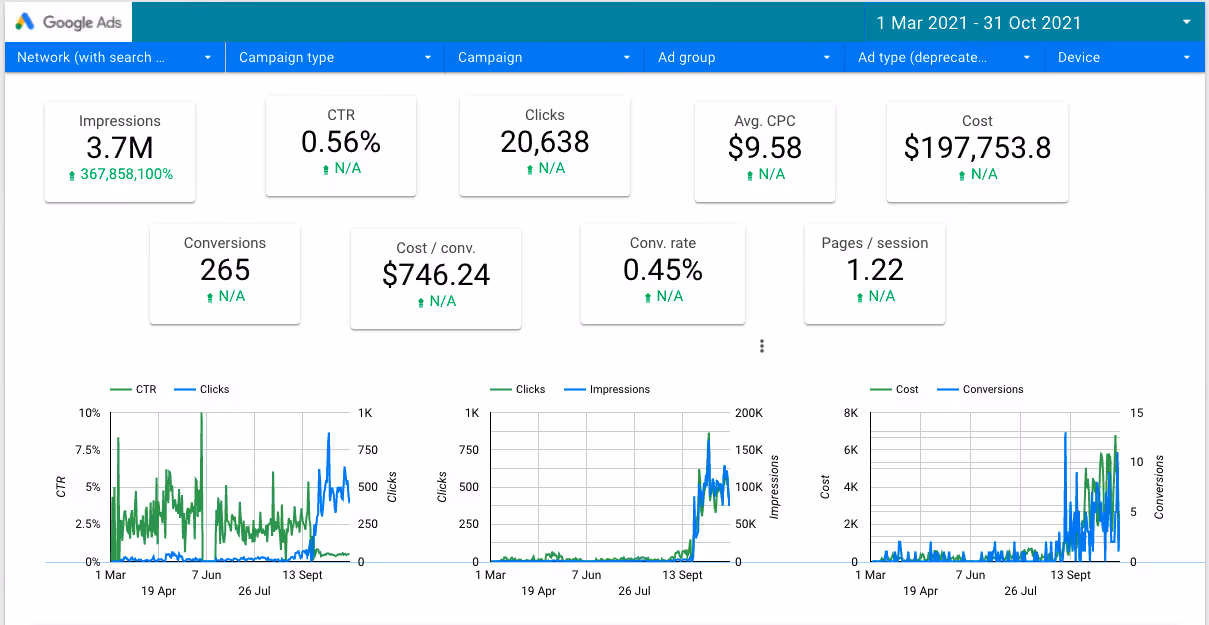Select the Clicks scorecard showing 20,638
The width and height of the screenshot is (1209, 625).
click(545, 146)
